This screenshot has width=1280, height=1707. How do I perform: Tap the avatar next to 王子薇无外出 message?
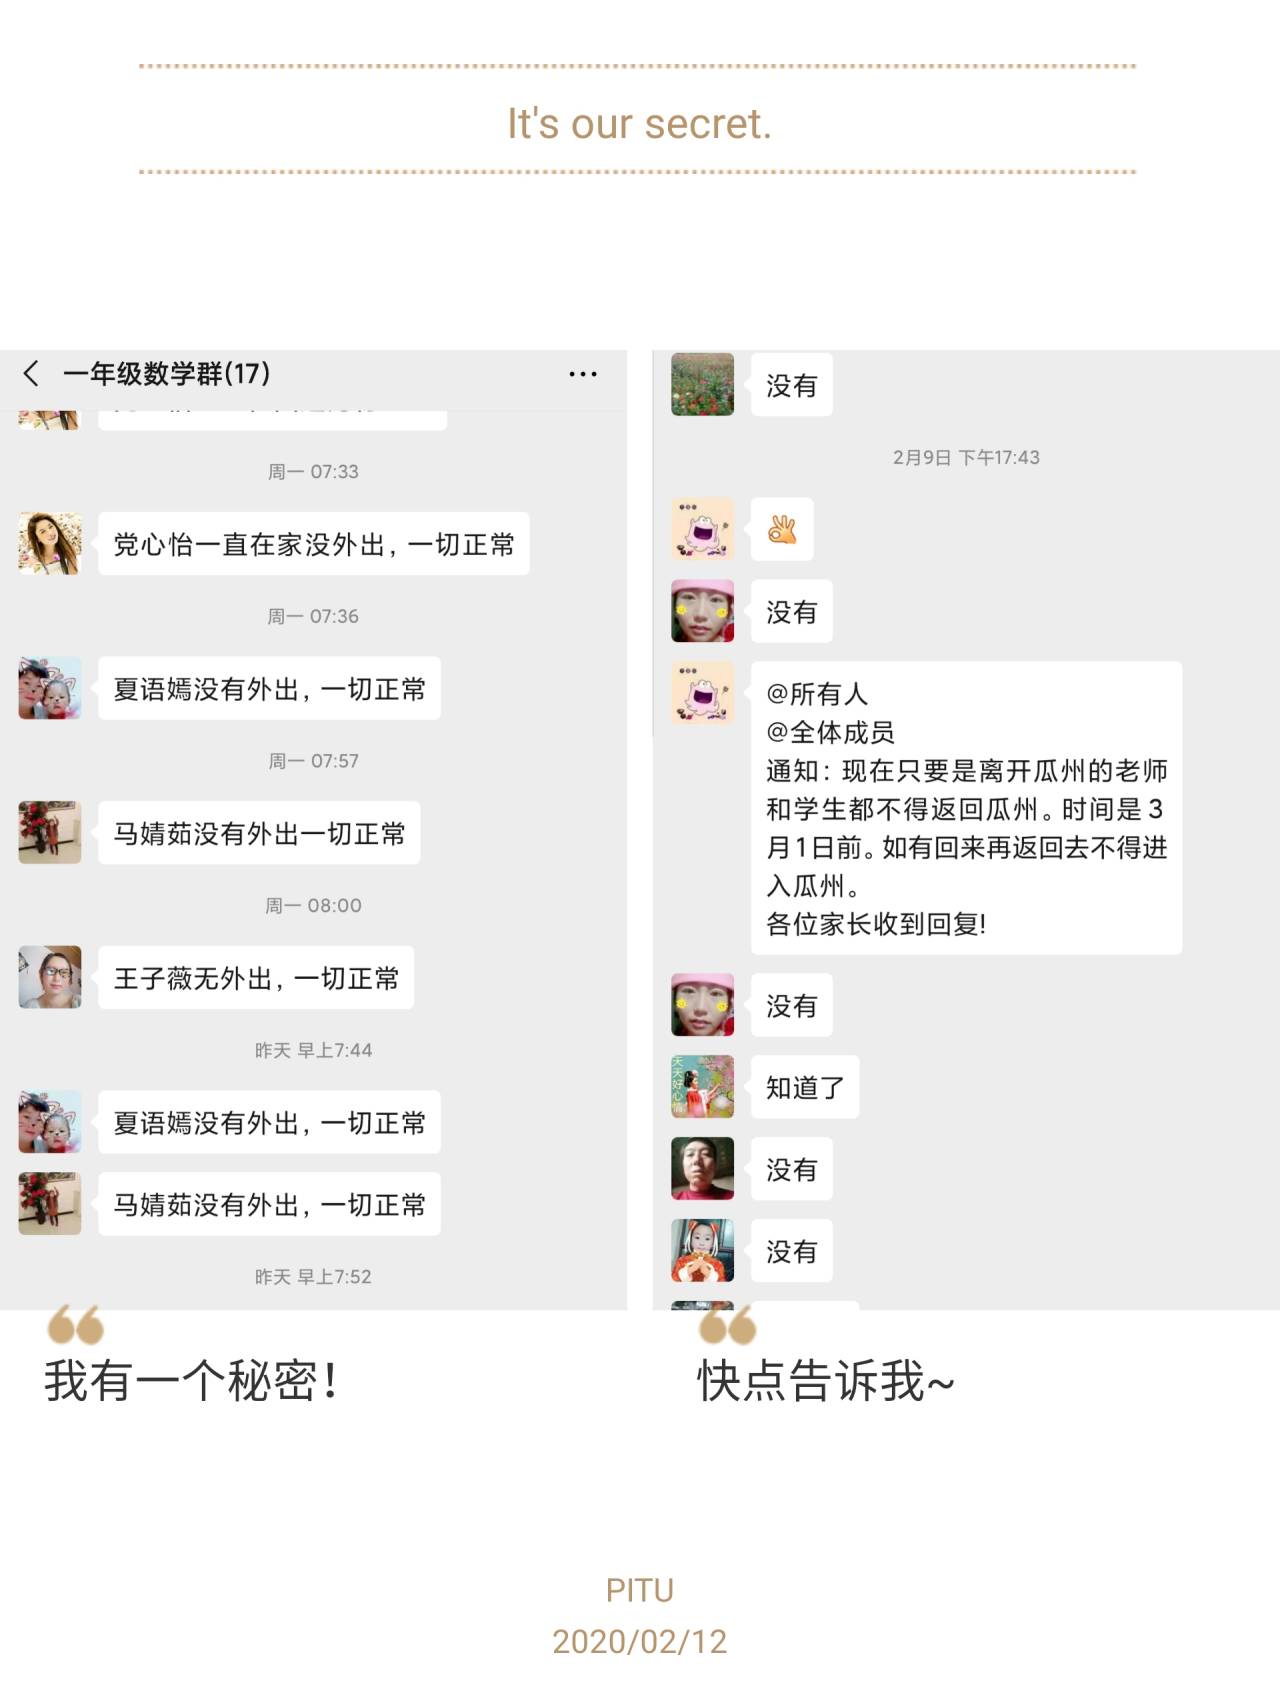tap(49, 977)
